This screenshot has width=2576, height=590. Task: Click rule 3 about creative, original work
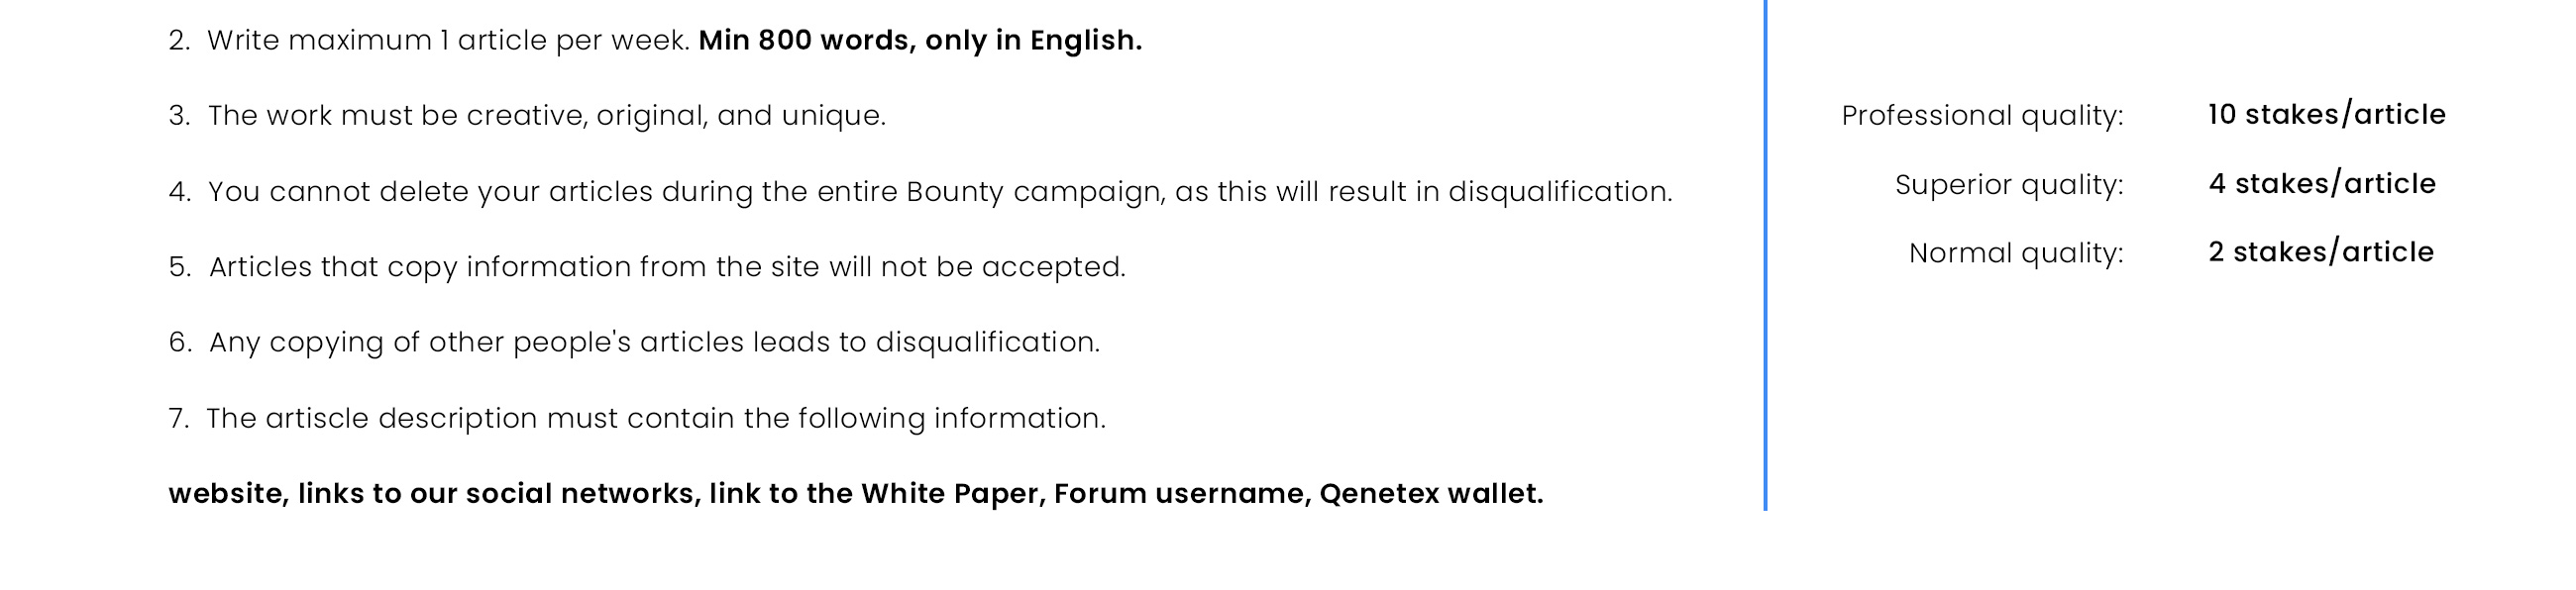point(527,116)
